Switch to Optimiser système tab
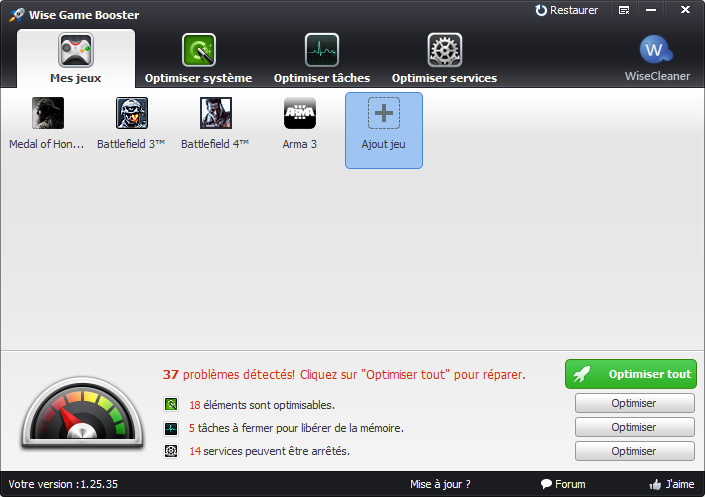 (198, 58)
